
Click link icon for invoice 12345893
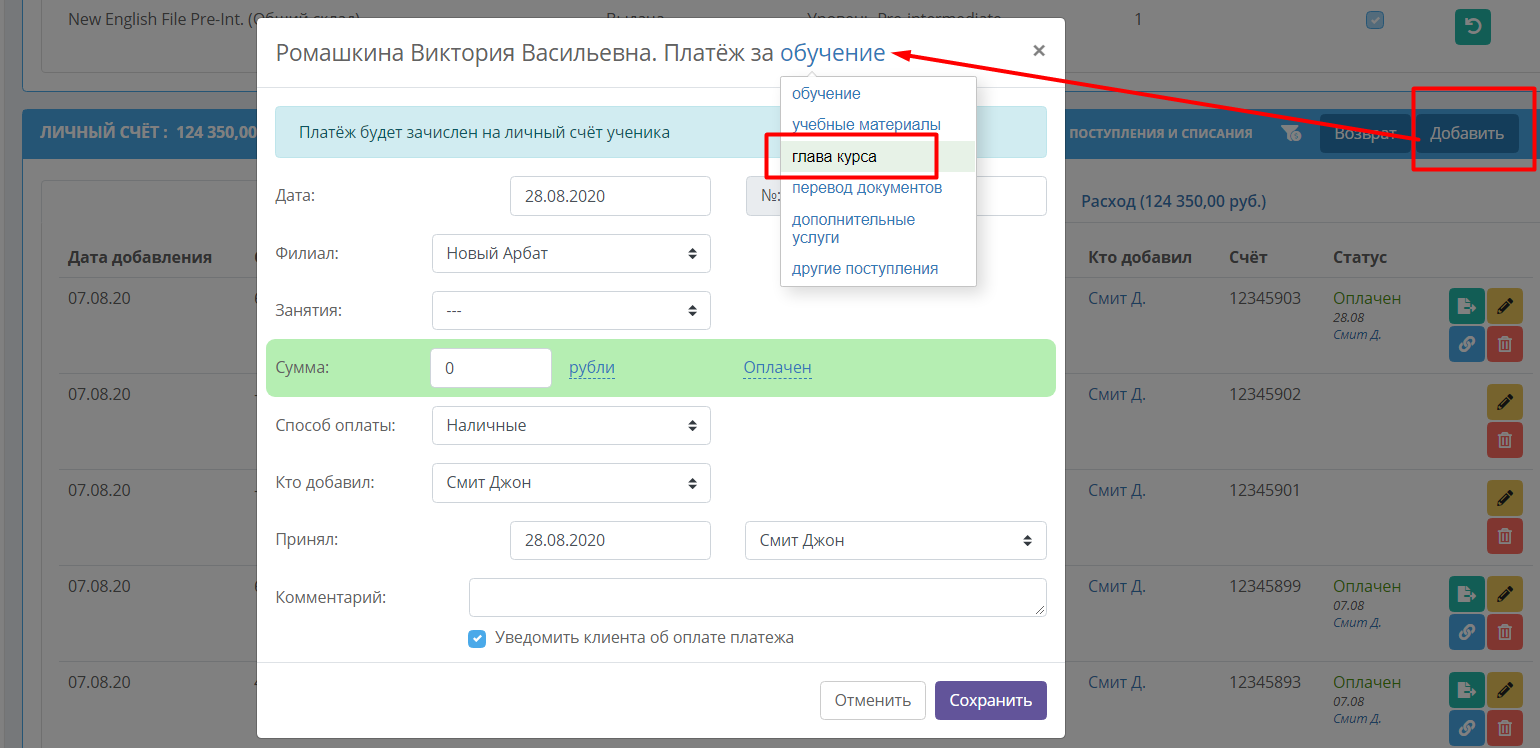1467,728
